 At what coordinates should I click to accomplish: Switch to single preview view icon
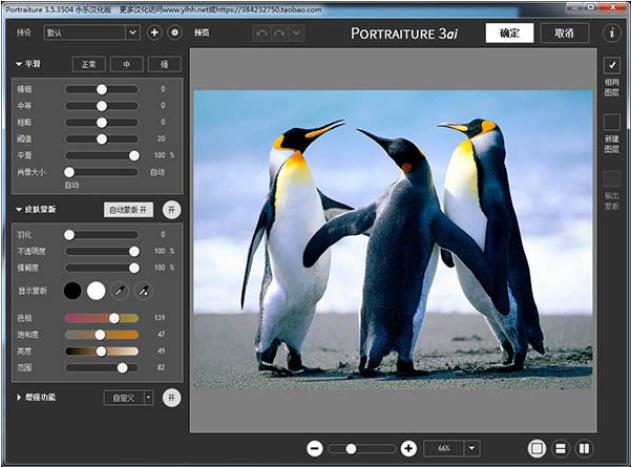pos(537,448)
